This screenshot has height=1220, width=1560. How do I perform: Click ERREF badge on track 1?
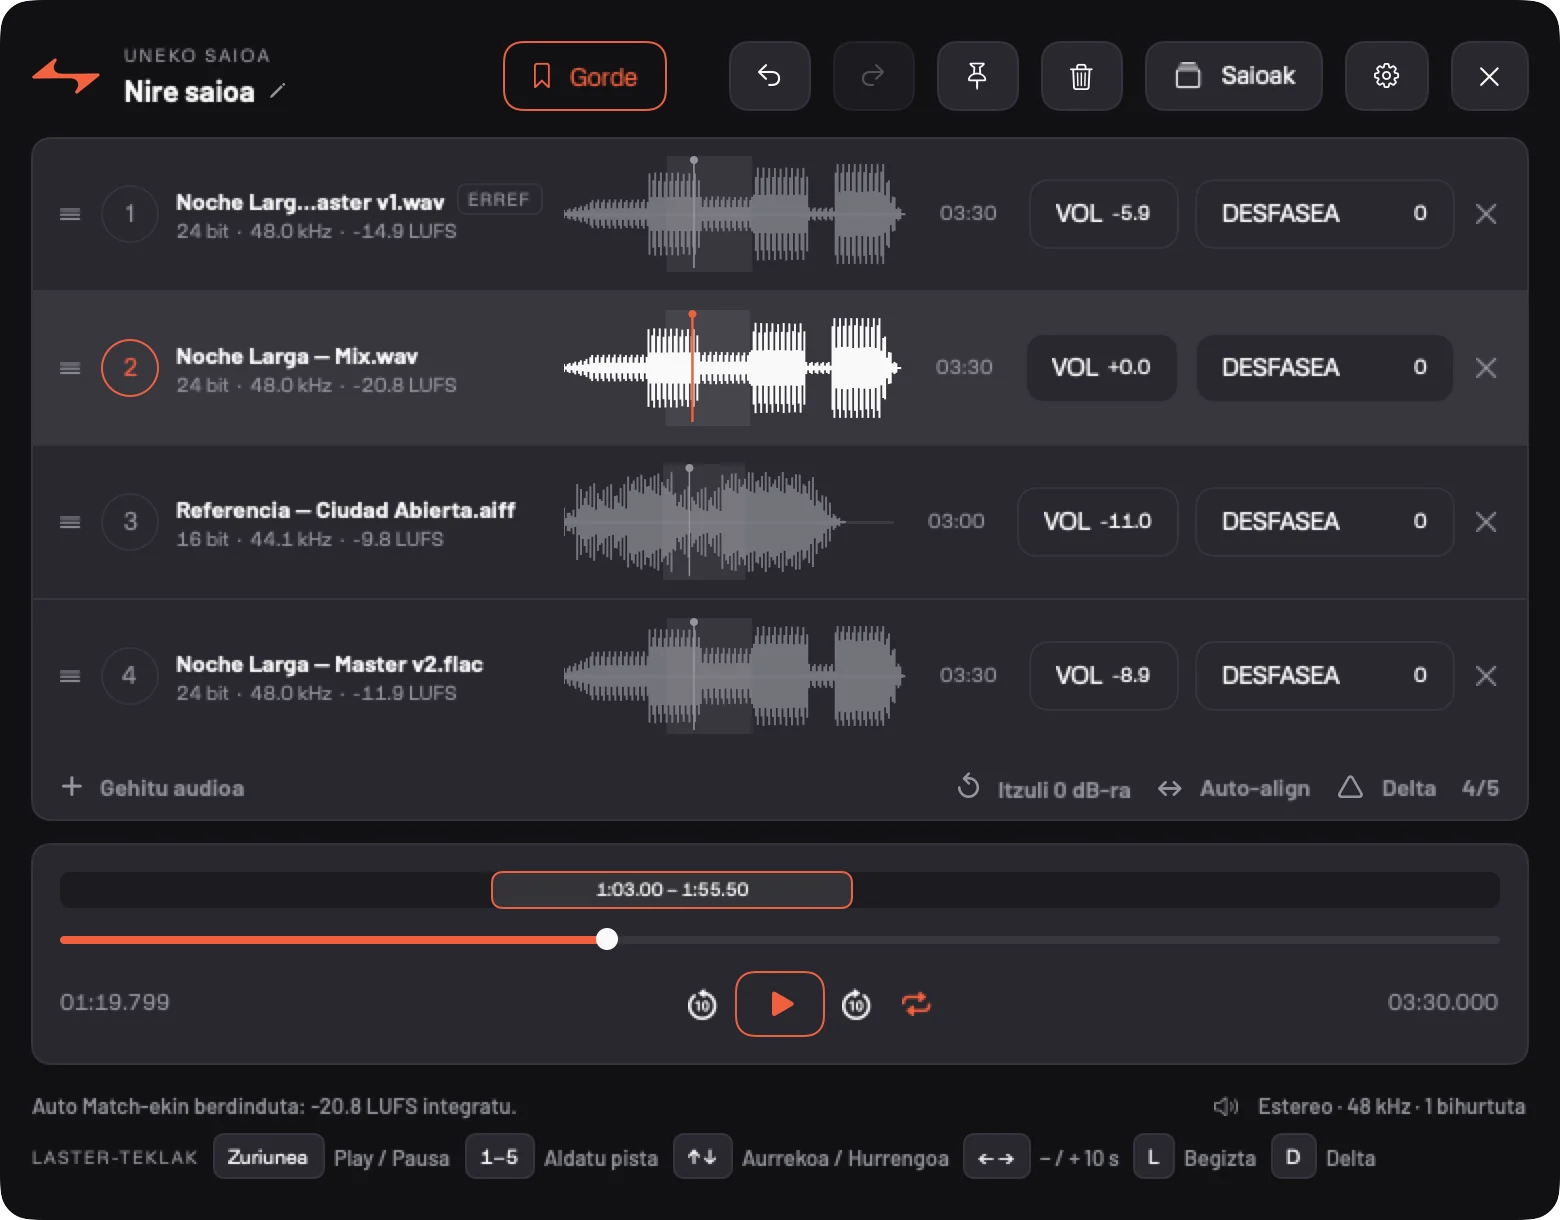pos(499,200)
